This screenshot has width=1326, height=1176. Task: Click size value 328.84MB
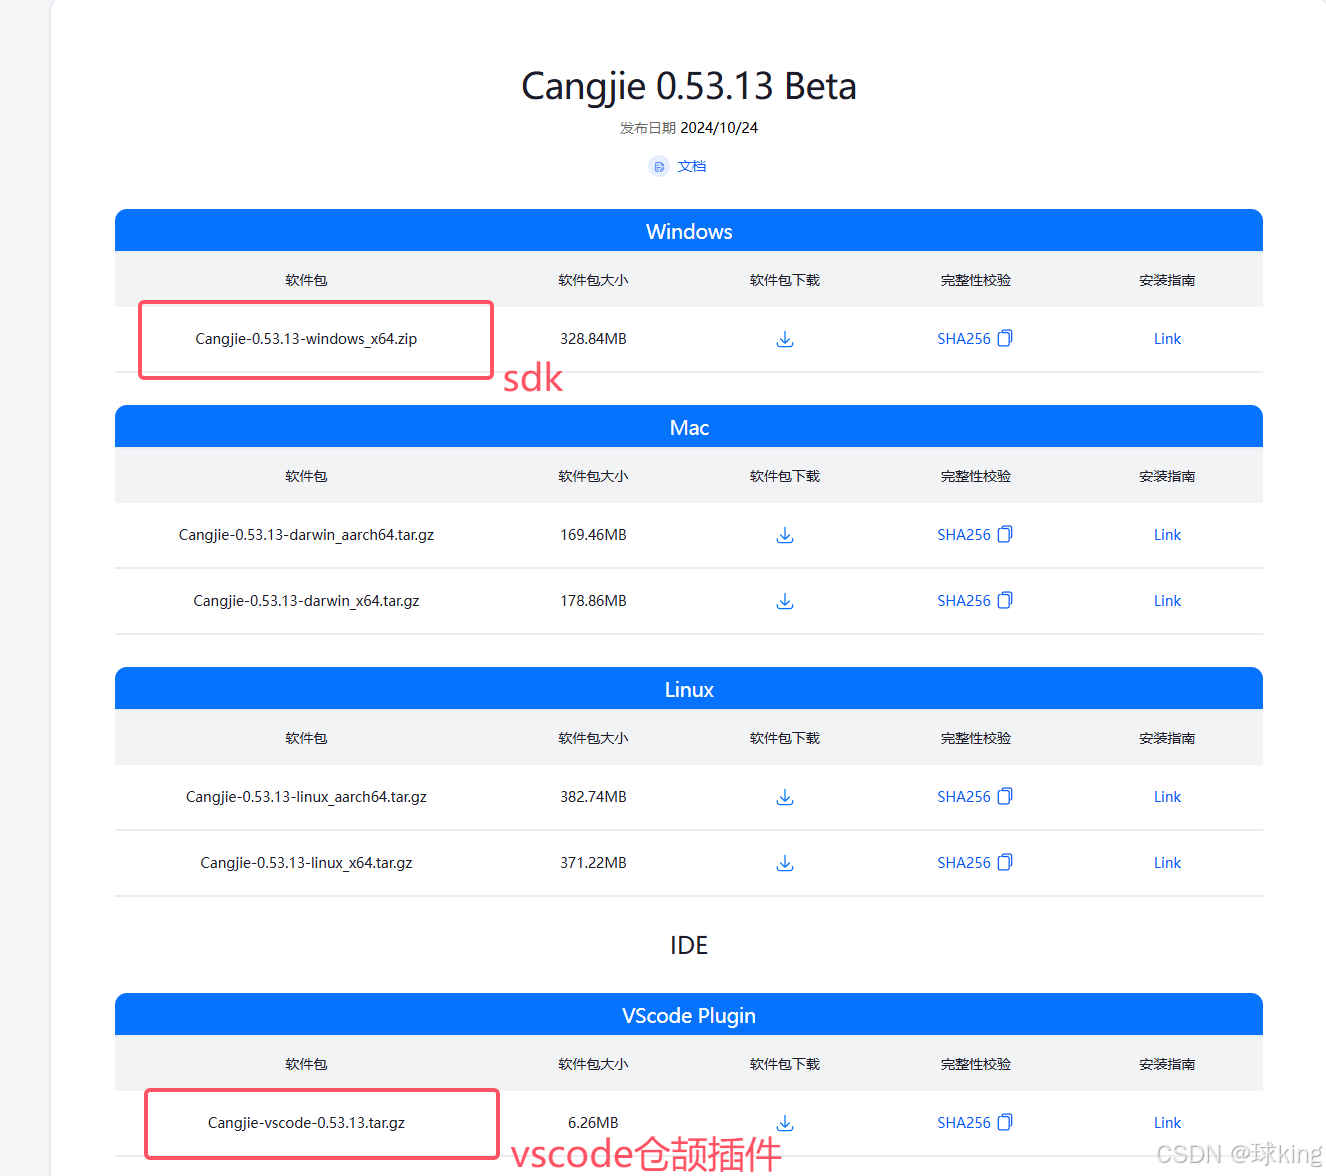coord(593,339)
